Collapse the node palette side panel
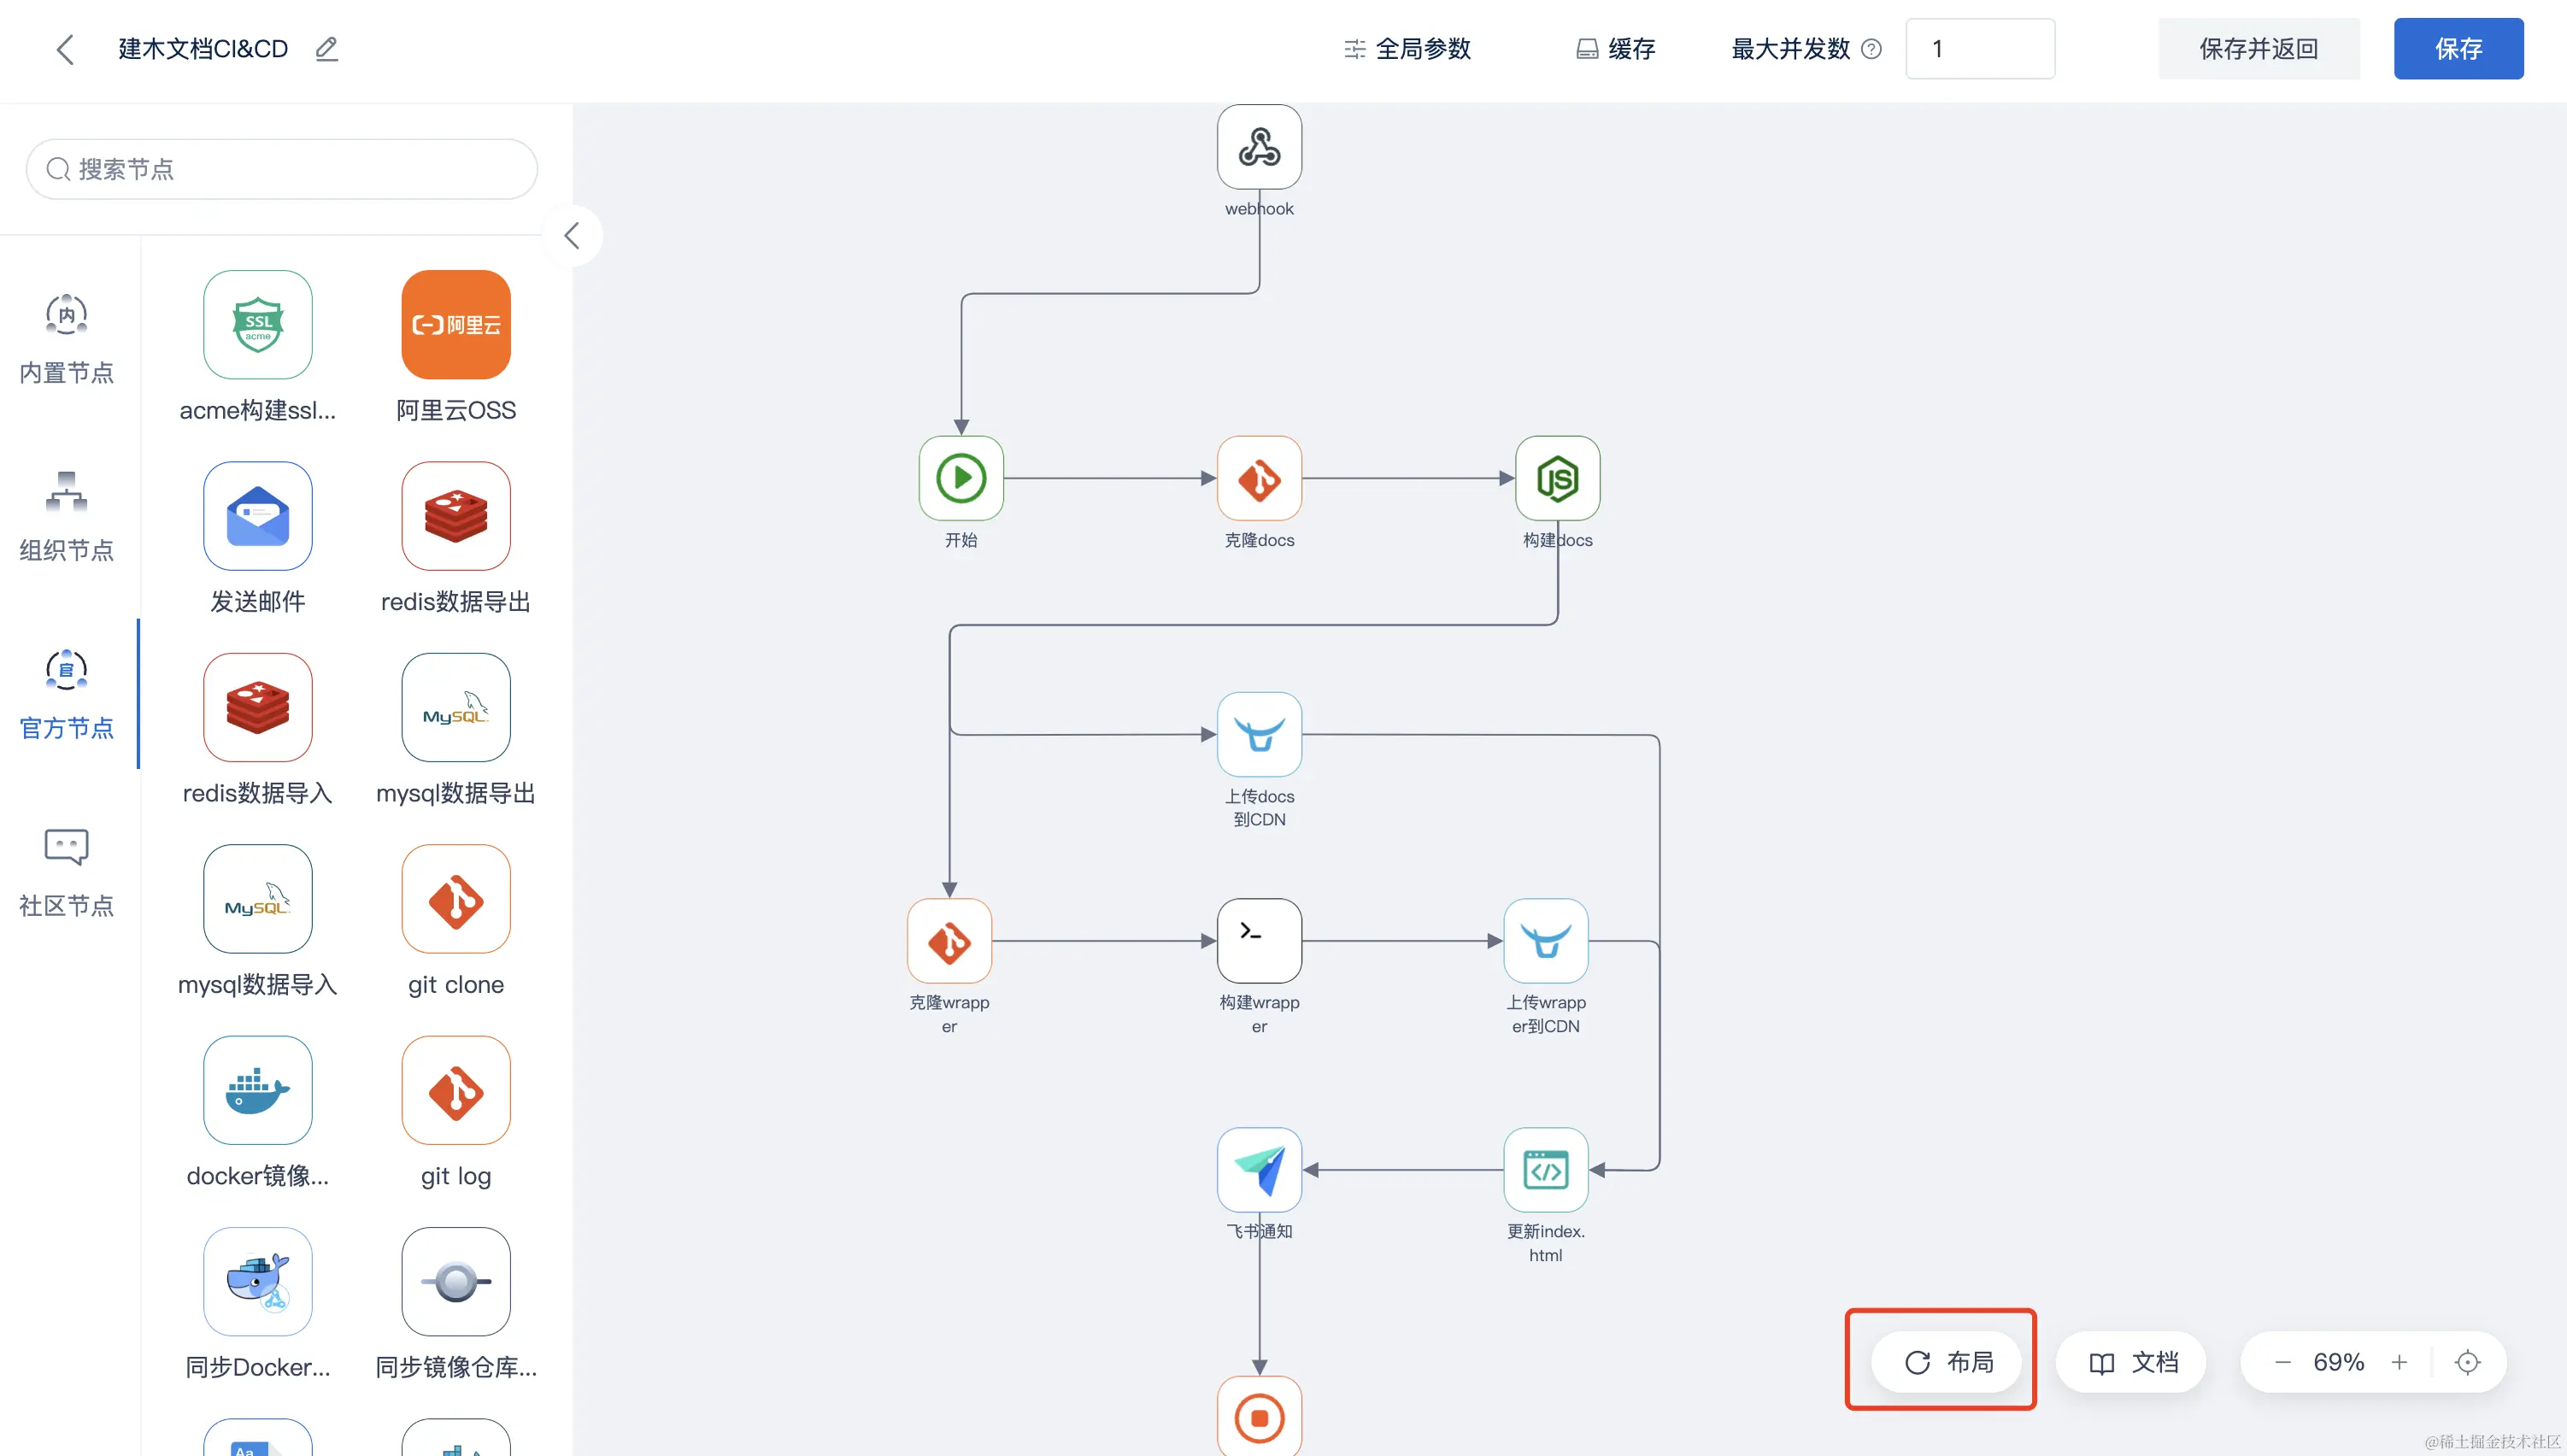Viewport: 2567px width, 1456px height. coord(572,236)
